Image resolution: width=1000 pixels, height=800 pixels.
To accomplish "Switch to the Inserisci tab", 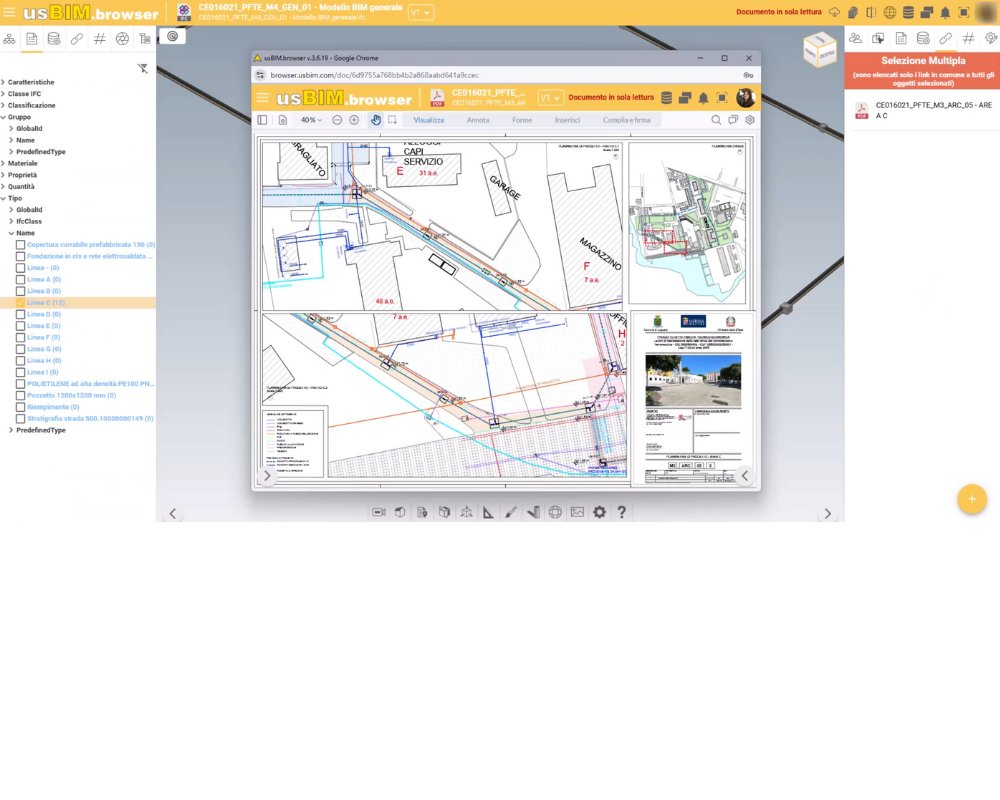I will 567,120.
